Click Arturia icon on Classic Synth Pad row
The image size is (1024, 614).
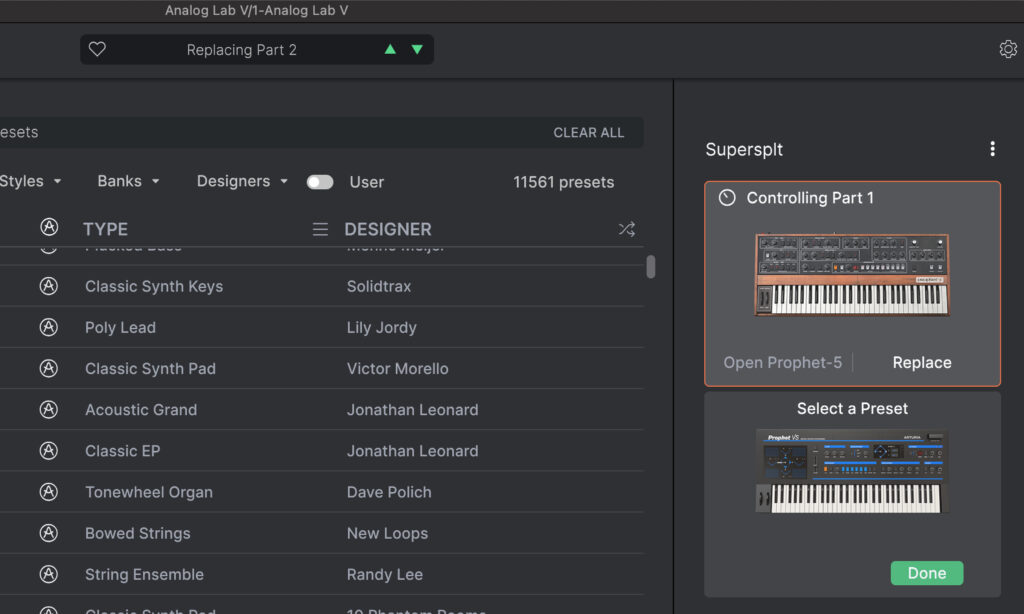pyautogui.click(x=49, y=368)
